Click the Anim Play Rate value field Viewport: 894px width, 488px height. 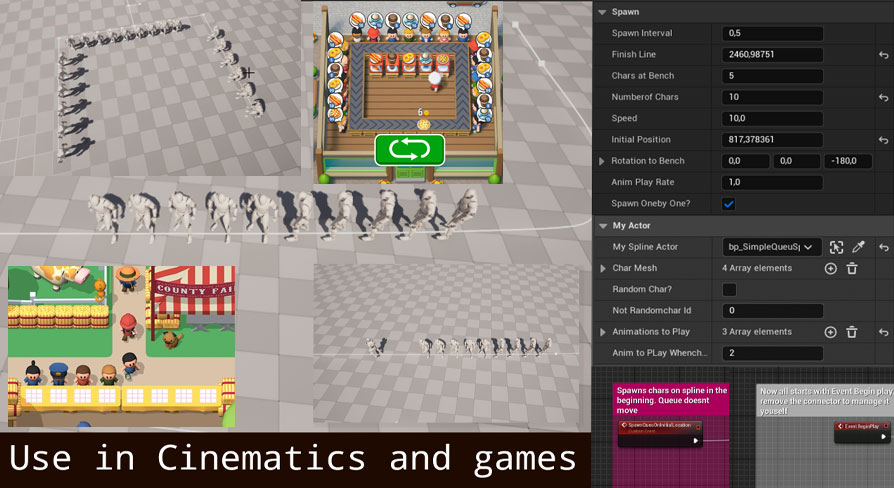click(x=773, y=182)
